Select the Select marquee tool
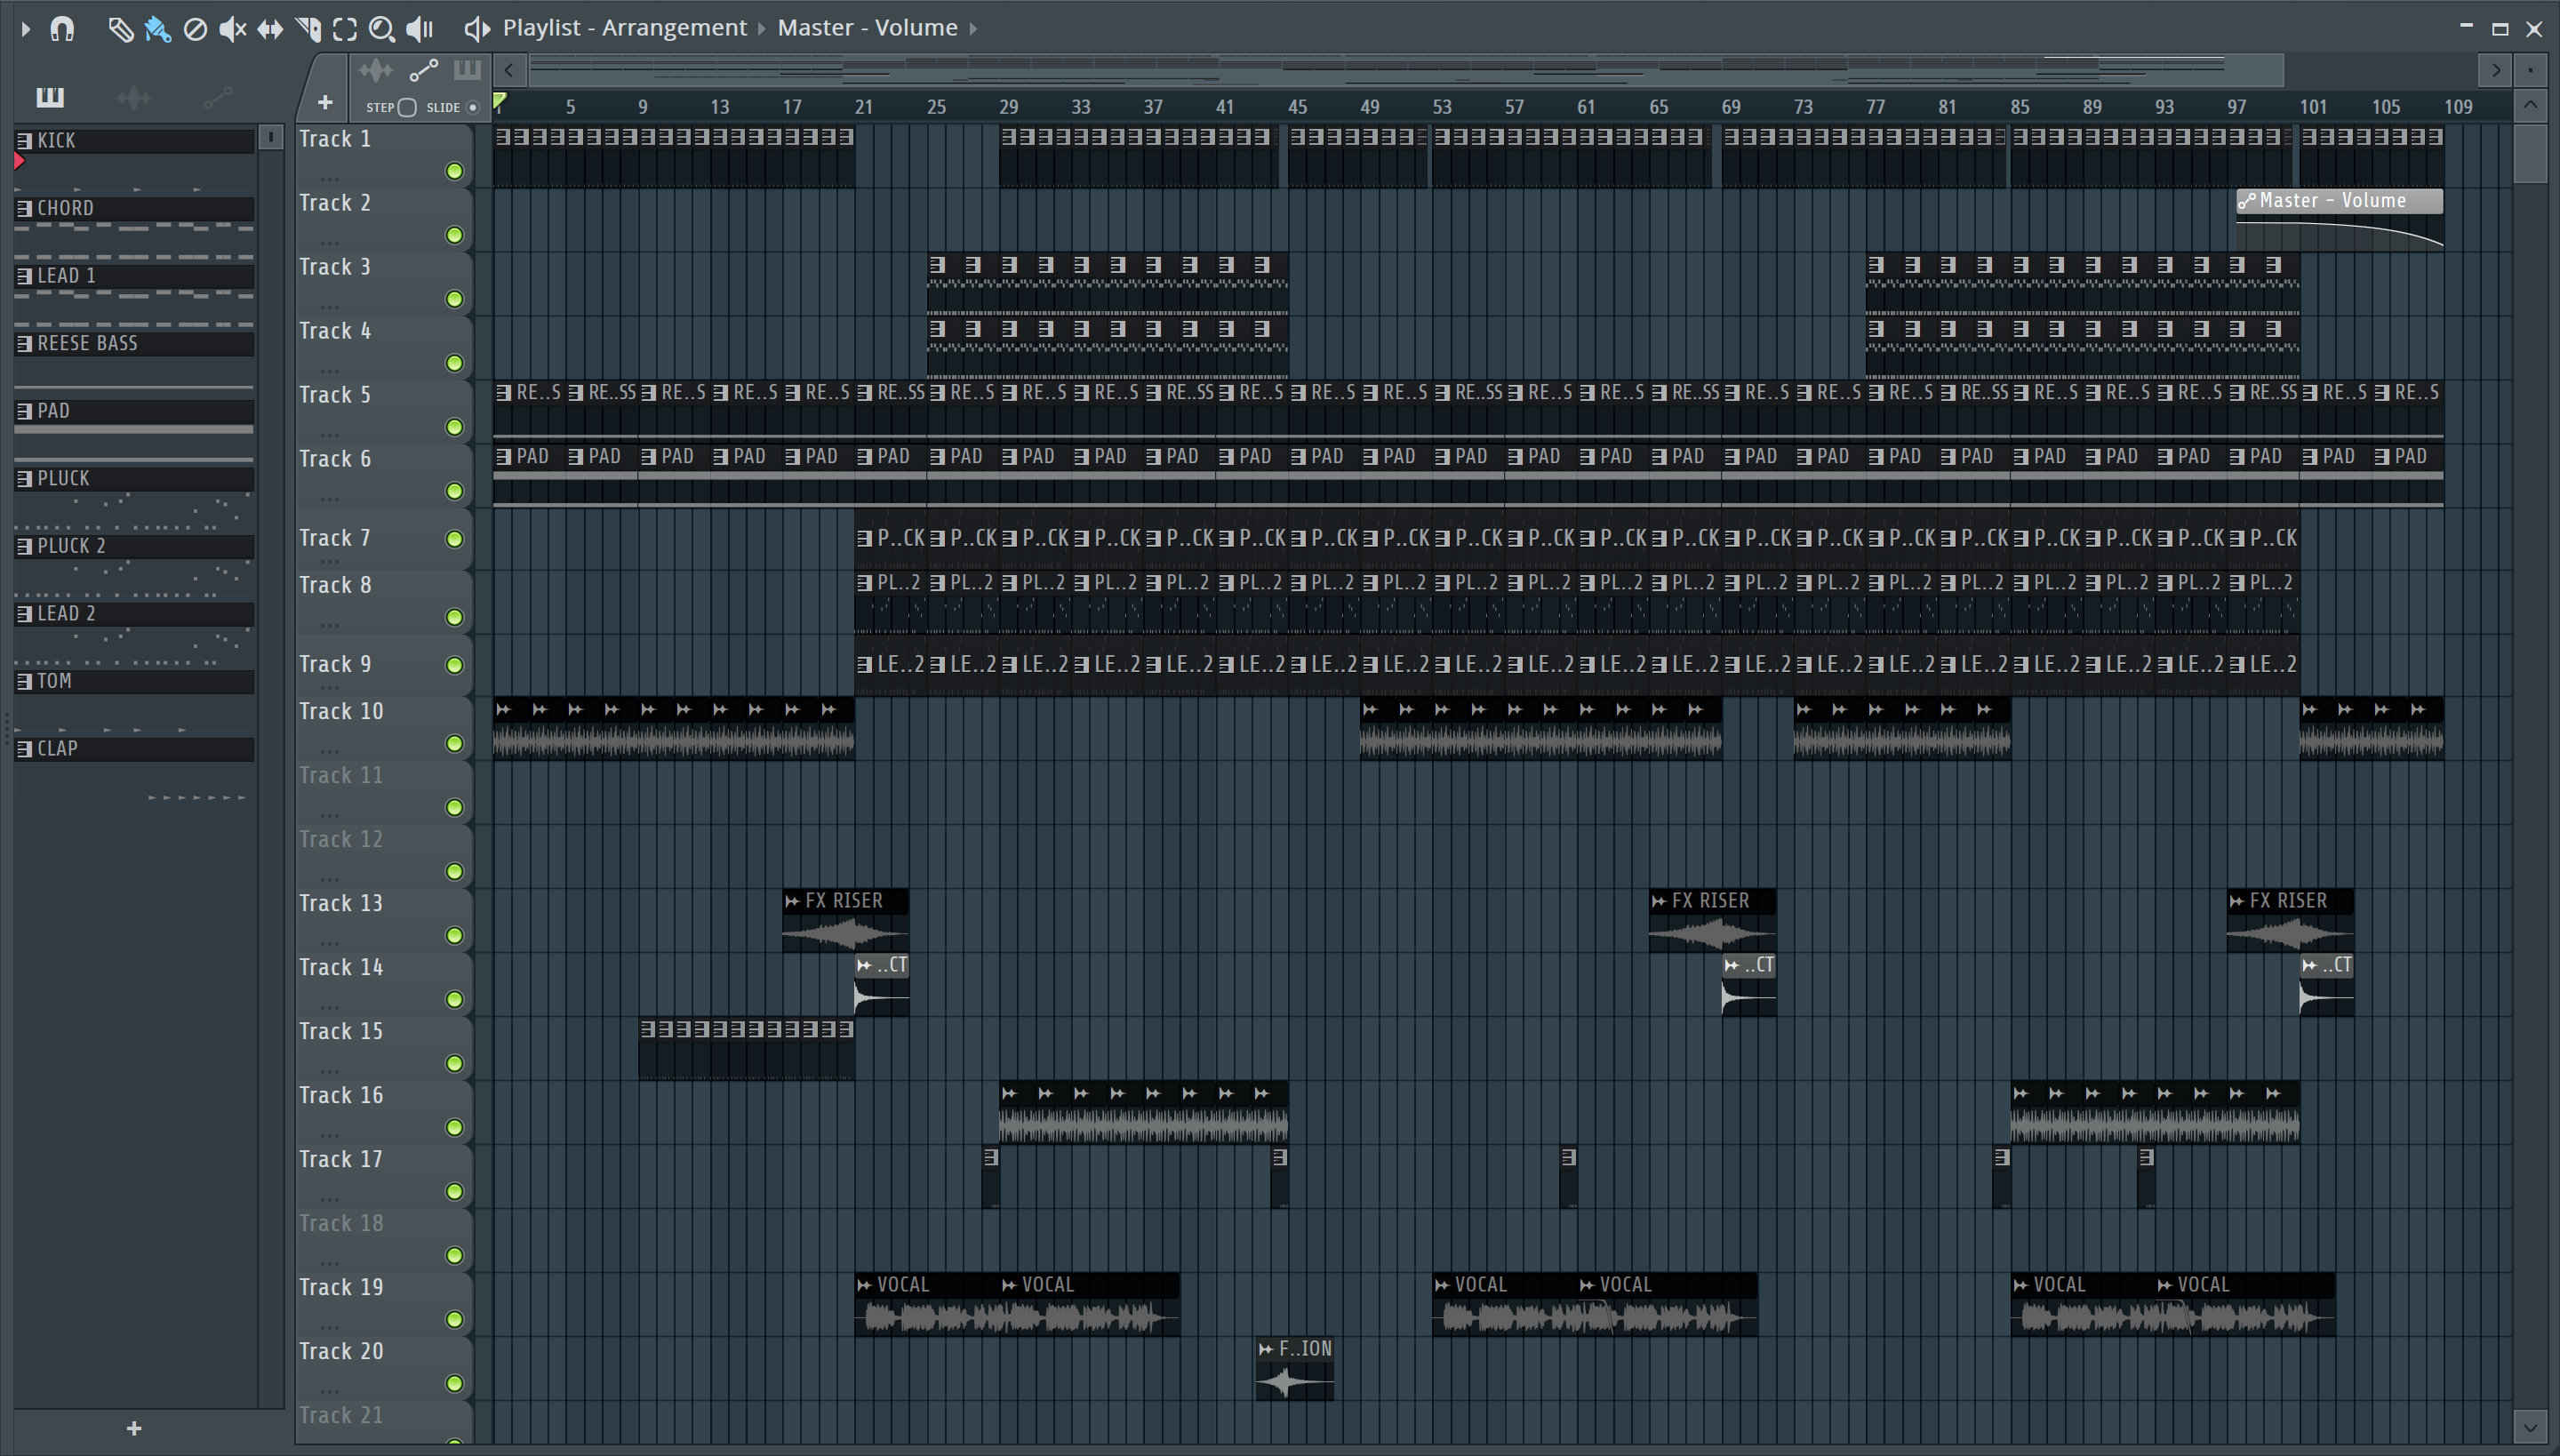The width and height of the screenshot is (2560, 1456). [x=345, y=29]
